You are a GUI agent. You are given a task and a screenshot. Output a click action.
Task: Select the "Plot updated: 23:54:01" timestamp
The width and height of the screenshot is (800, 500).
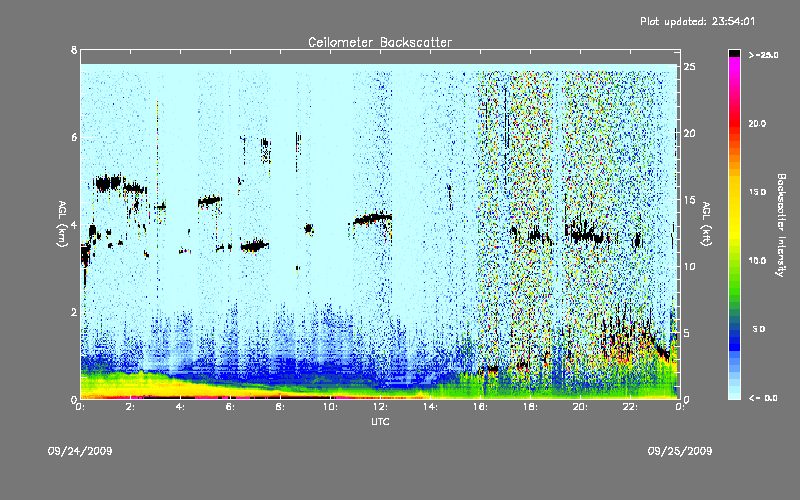(x=697, y=21)
